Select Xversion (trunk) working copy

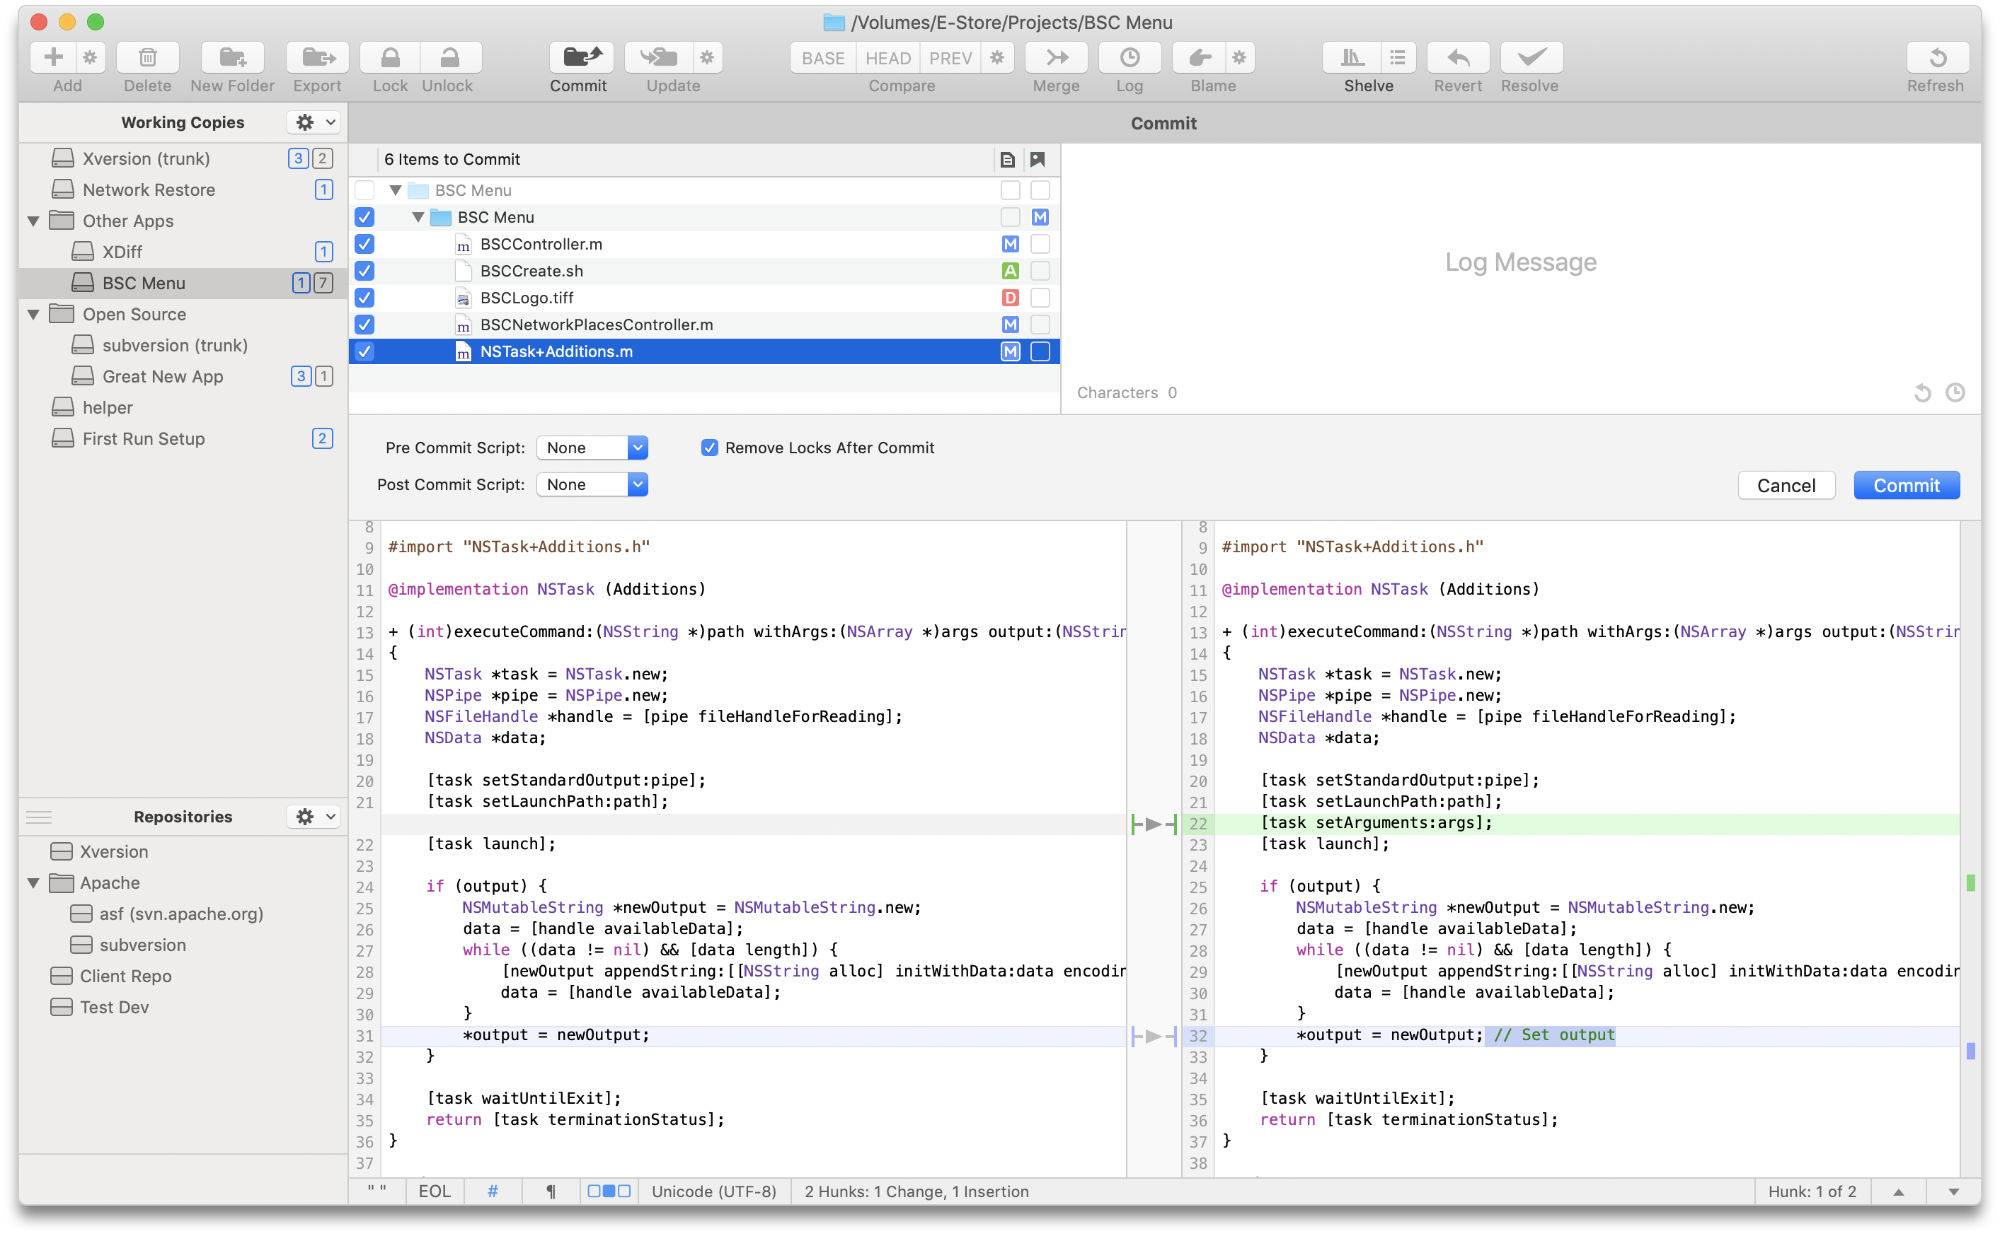pyautogui.click(x=183, y=159)
